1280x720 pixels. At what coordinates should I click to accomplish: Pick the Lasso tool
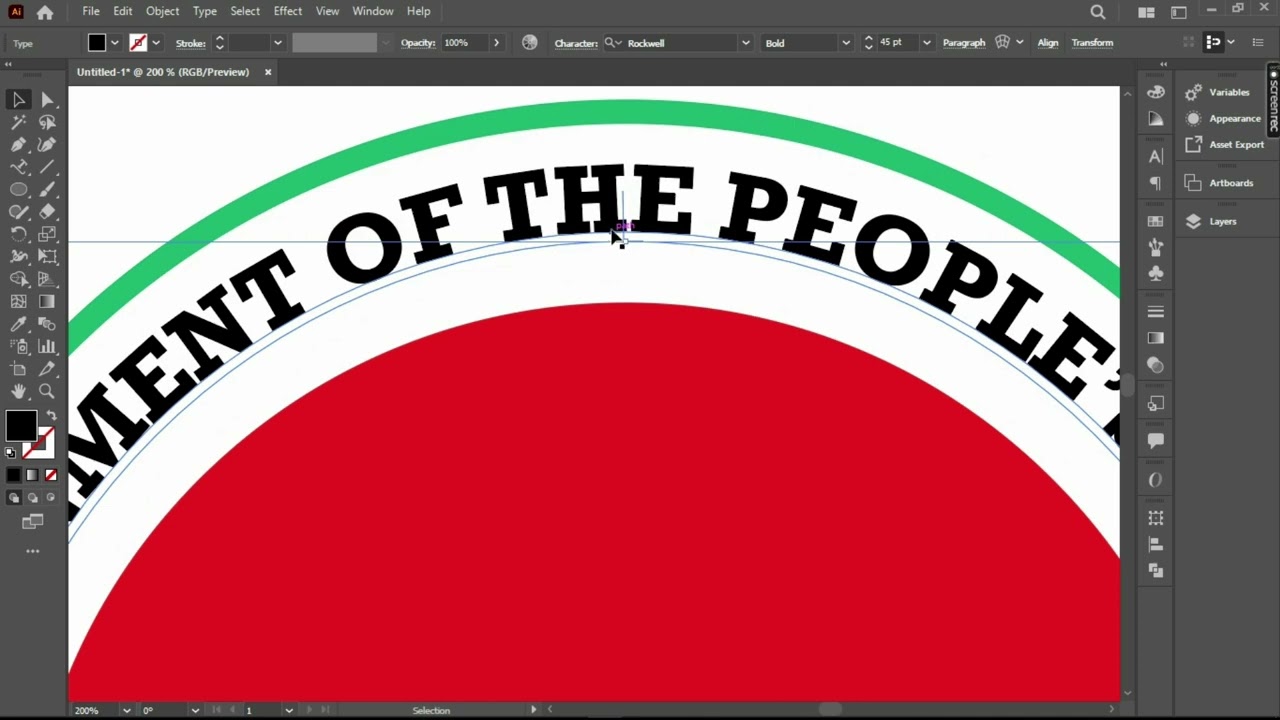pos(47,122)
